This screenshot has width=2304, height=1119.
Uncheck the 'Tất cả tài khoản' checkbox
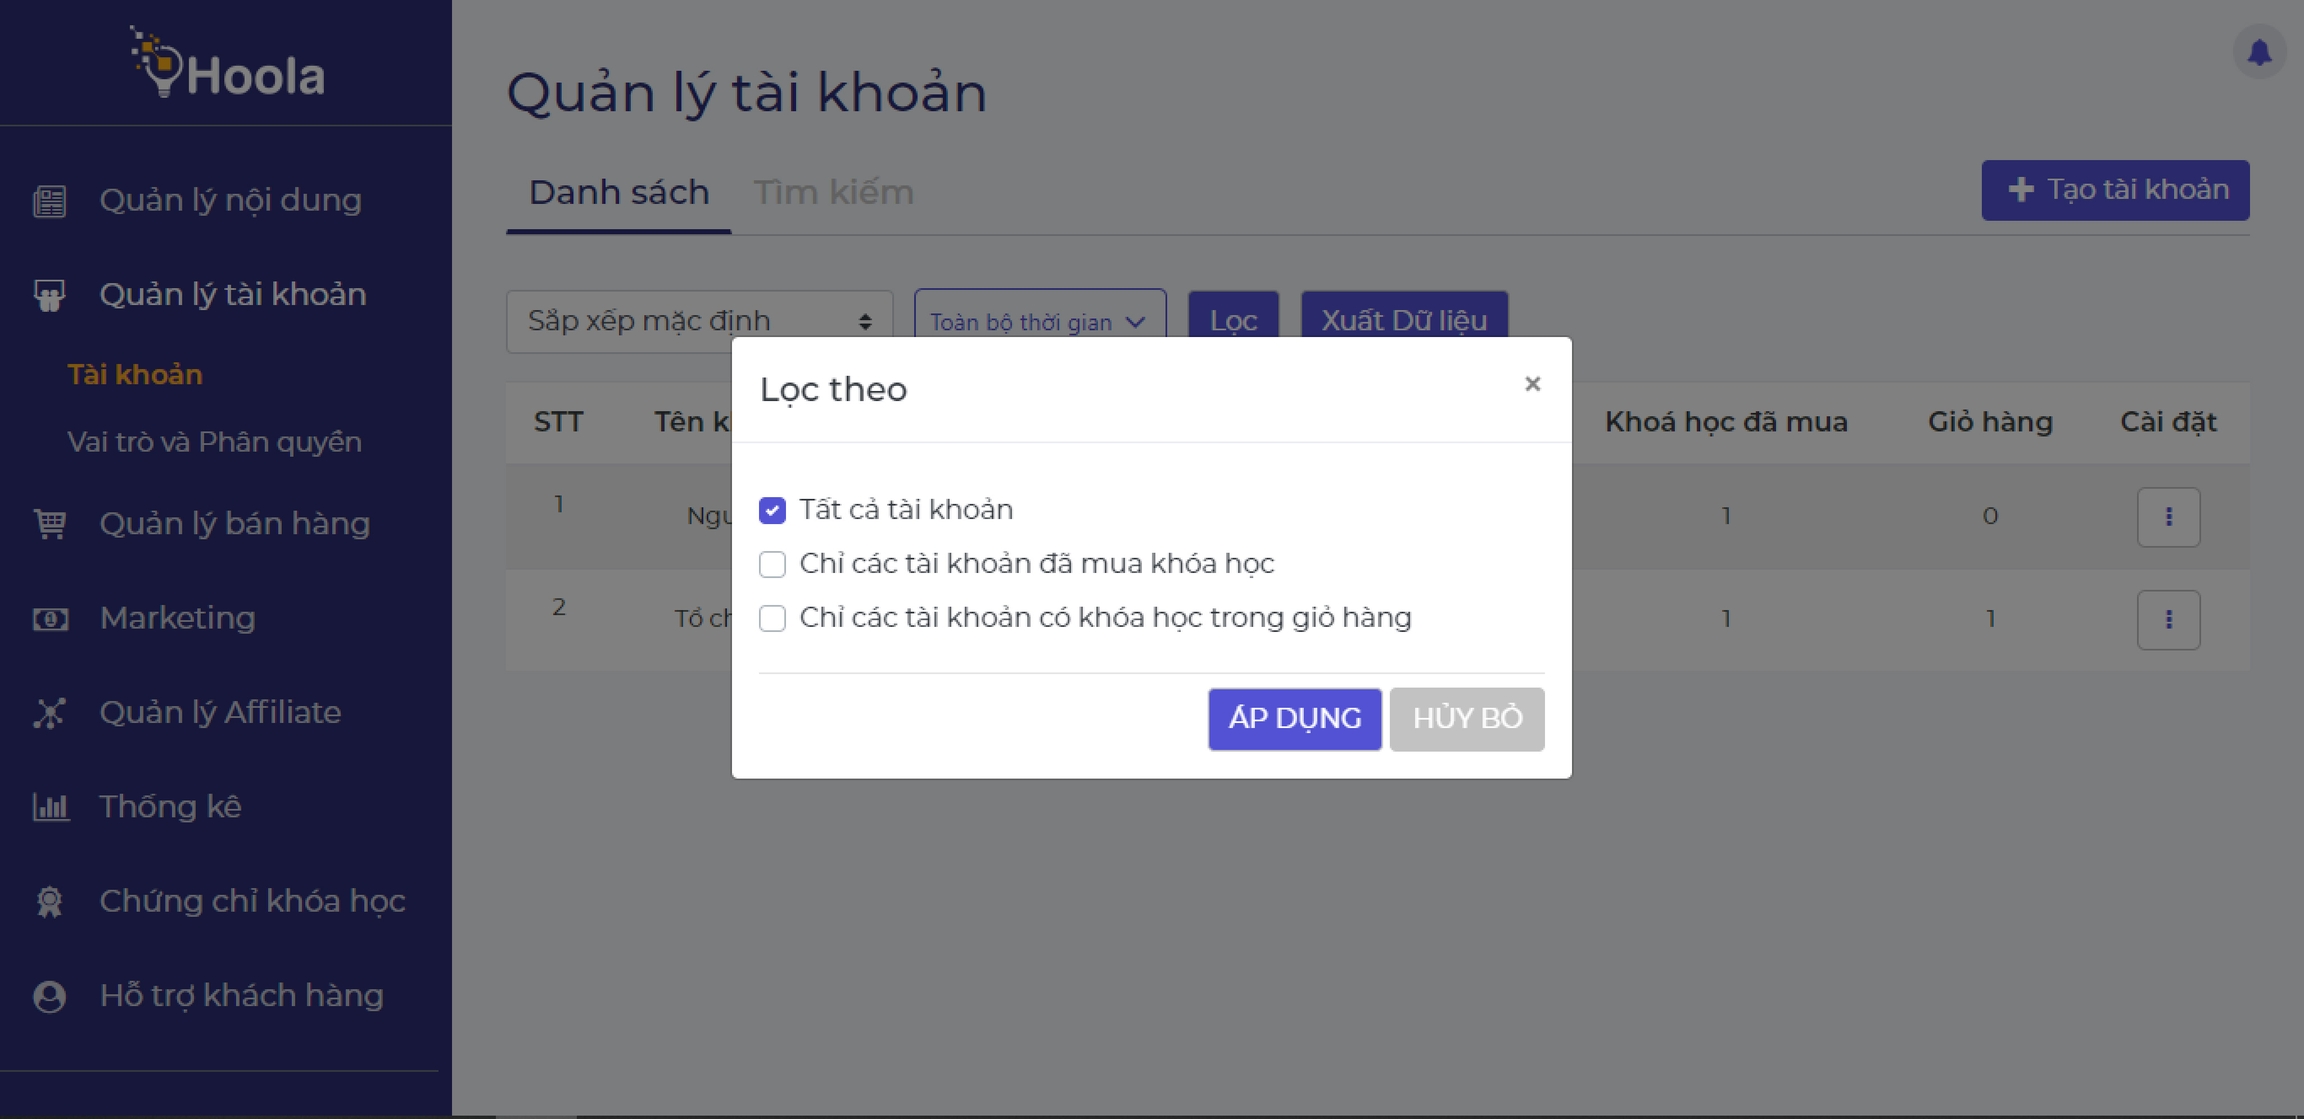[x=772, y=510]
